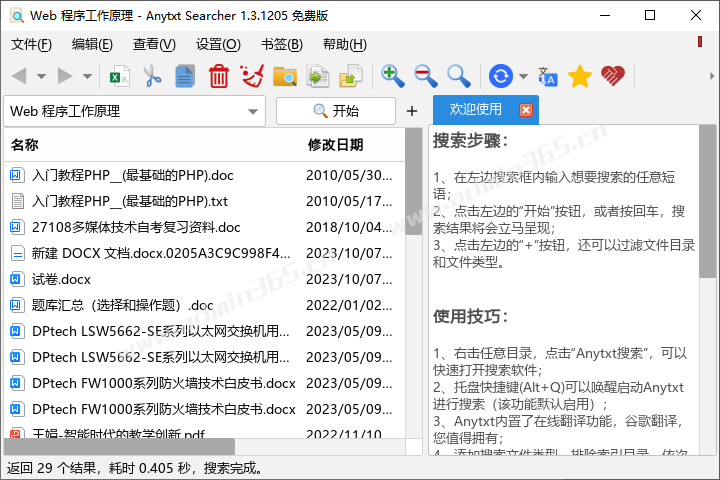Zoom in with the plus magnifier
The height and width of the screenshot is (480, 720).
click(x=393, y=76)
